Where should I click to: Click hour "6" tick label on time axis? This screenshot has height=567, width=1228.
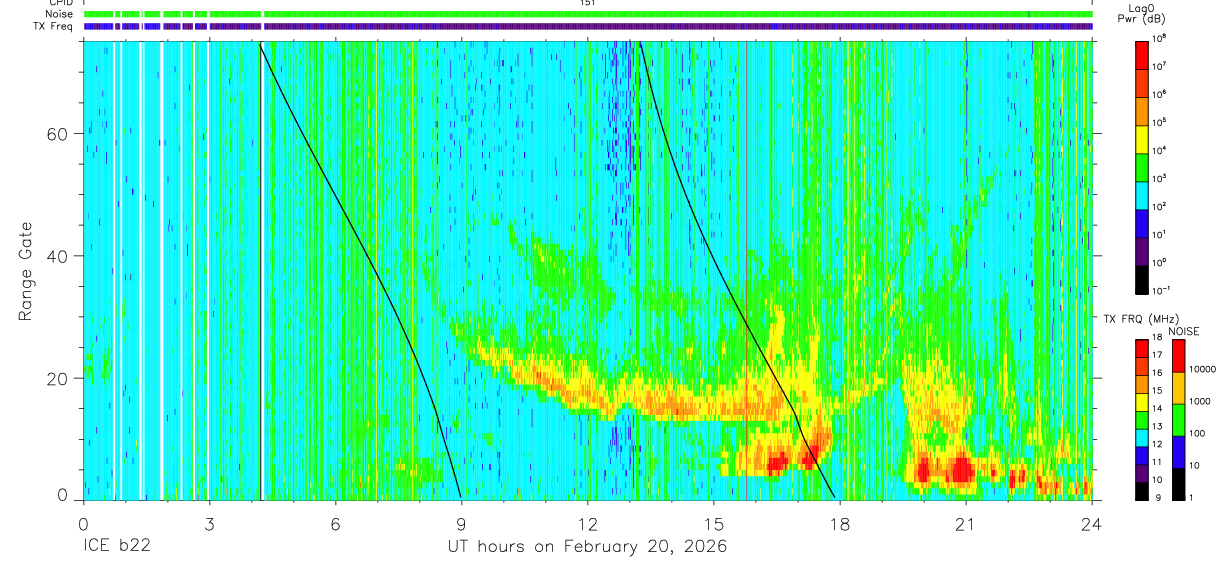click(x=335, y=524)
